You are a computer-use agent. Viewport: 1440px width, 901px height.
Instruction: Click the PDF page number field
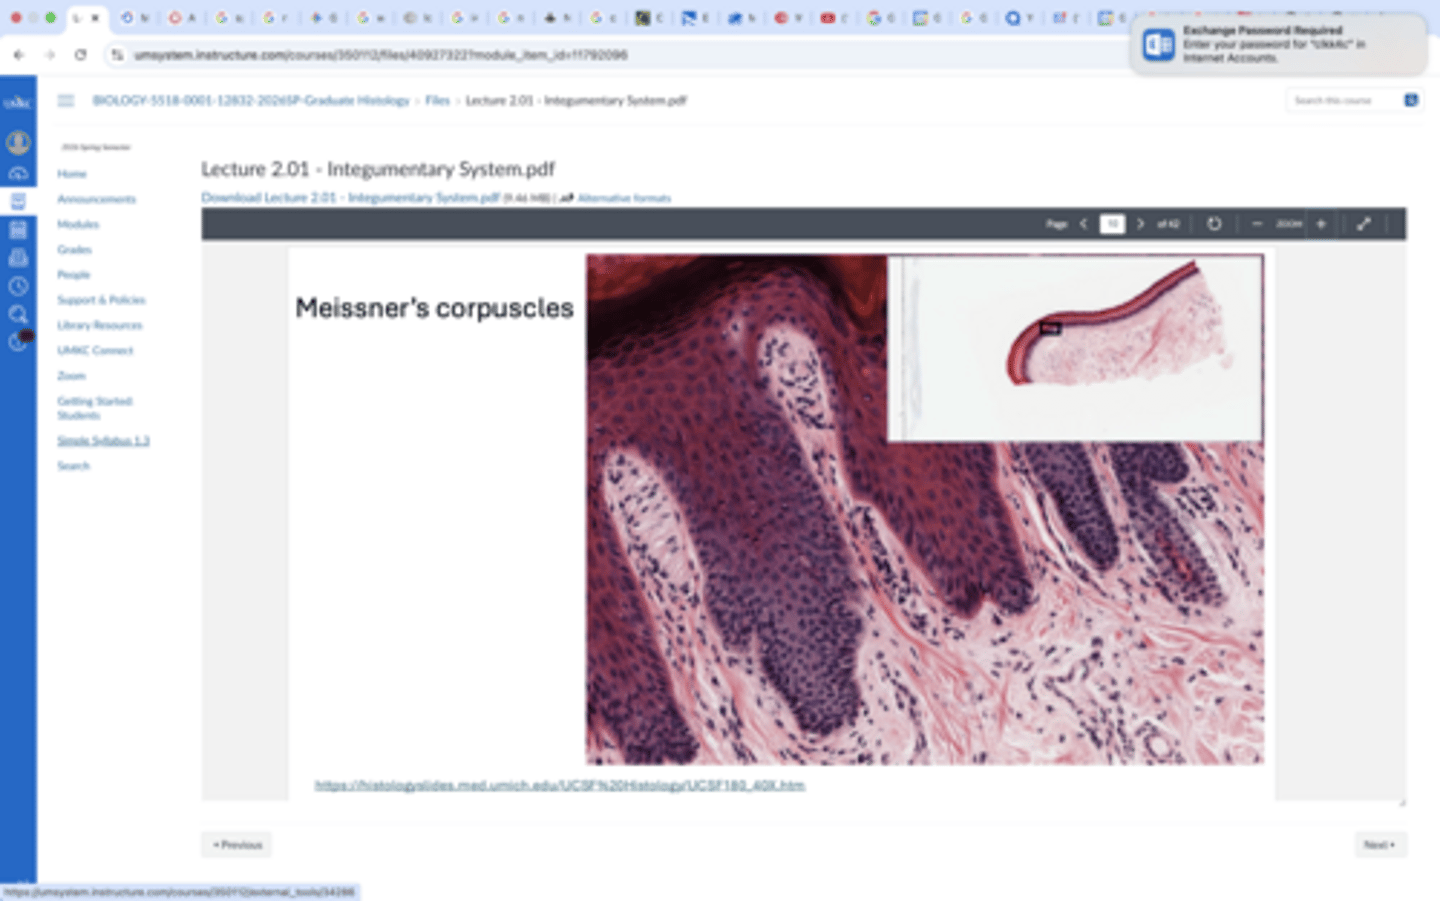pos(1112,224)
